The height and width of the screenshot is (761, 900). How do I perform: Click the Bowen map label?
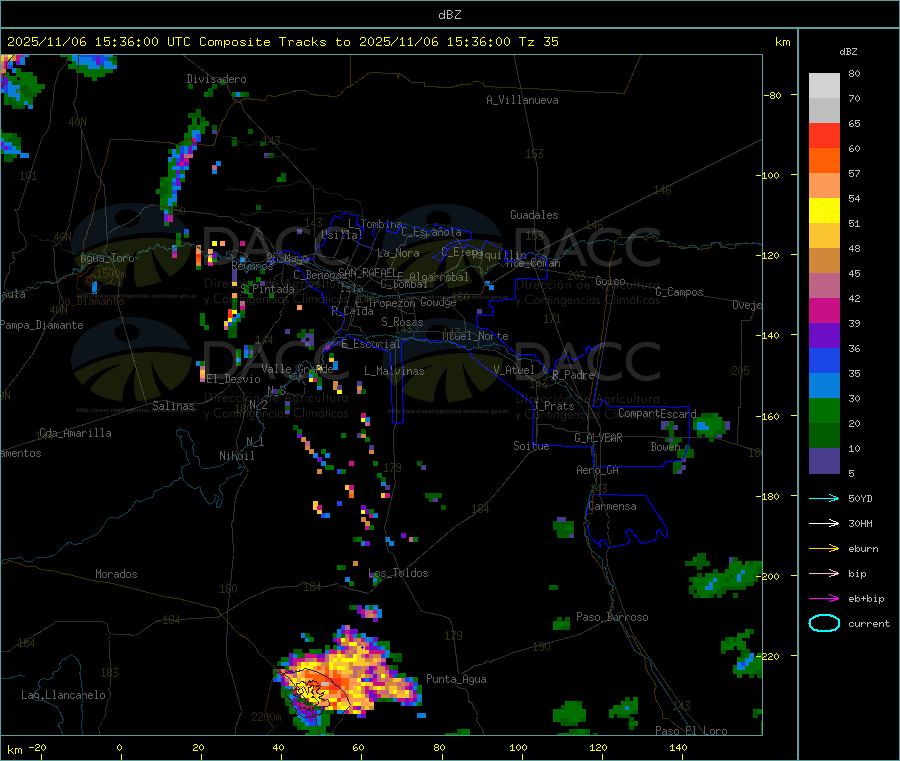click(x=665, y=446)
